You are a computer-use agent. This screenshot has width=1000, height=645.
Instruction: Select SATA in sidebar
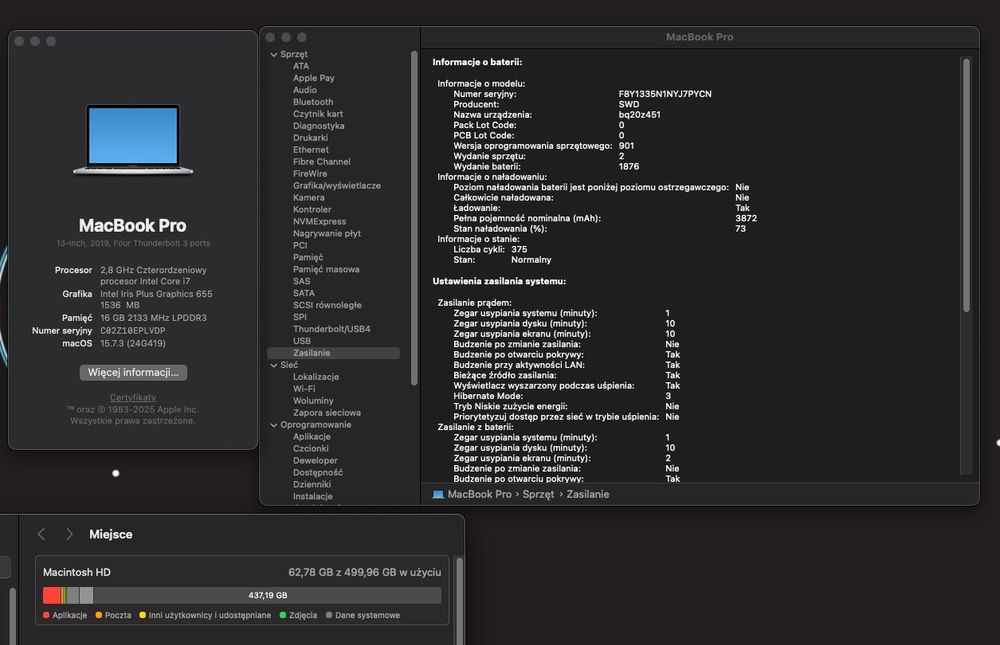(304, 293)
